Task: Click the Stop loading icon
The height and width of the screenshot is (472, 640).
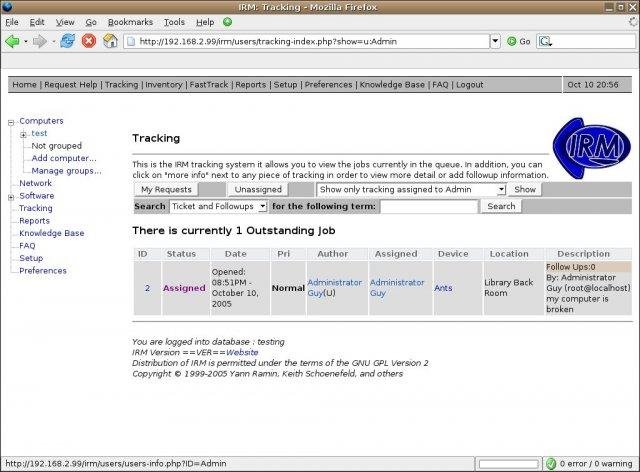Action: (88, 41)
